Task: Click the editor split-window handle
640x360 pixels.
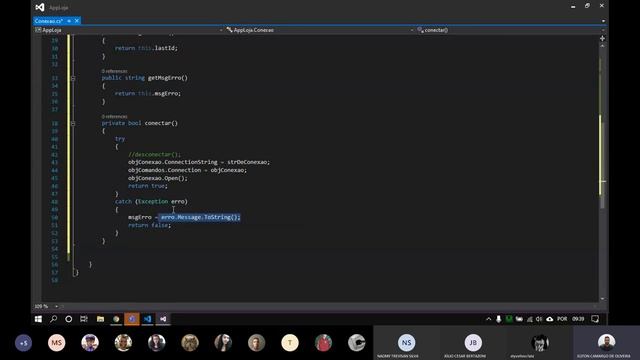Action: pyautogui.click(x=602, y=38)
